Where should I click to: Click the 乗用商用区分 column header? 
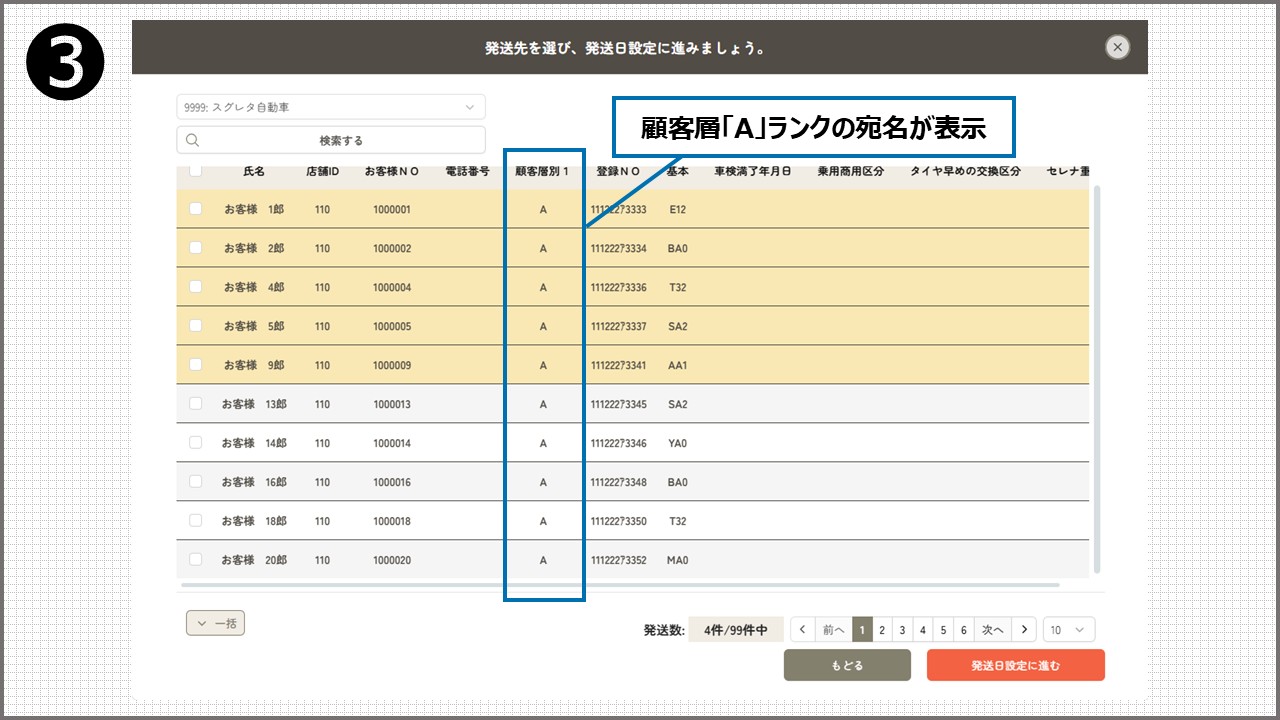pos(851,171)
